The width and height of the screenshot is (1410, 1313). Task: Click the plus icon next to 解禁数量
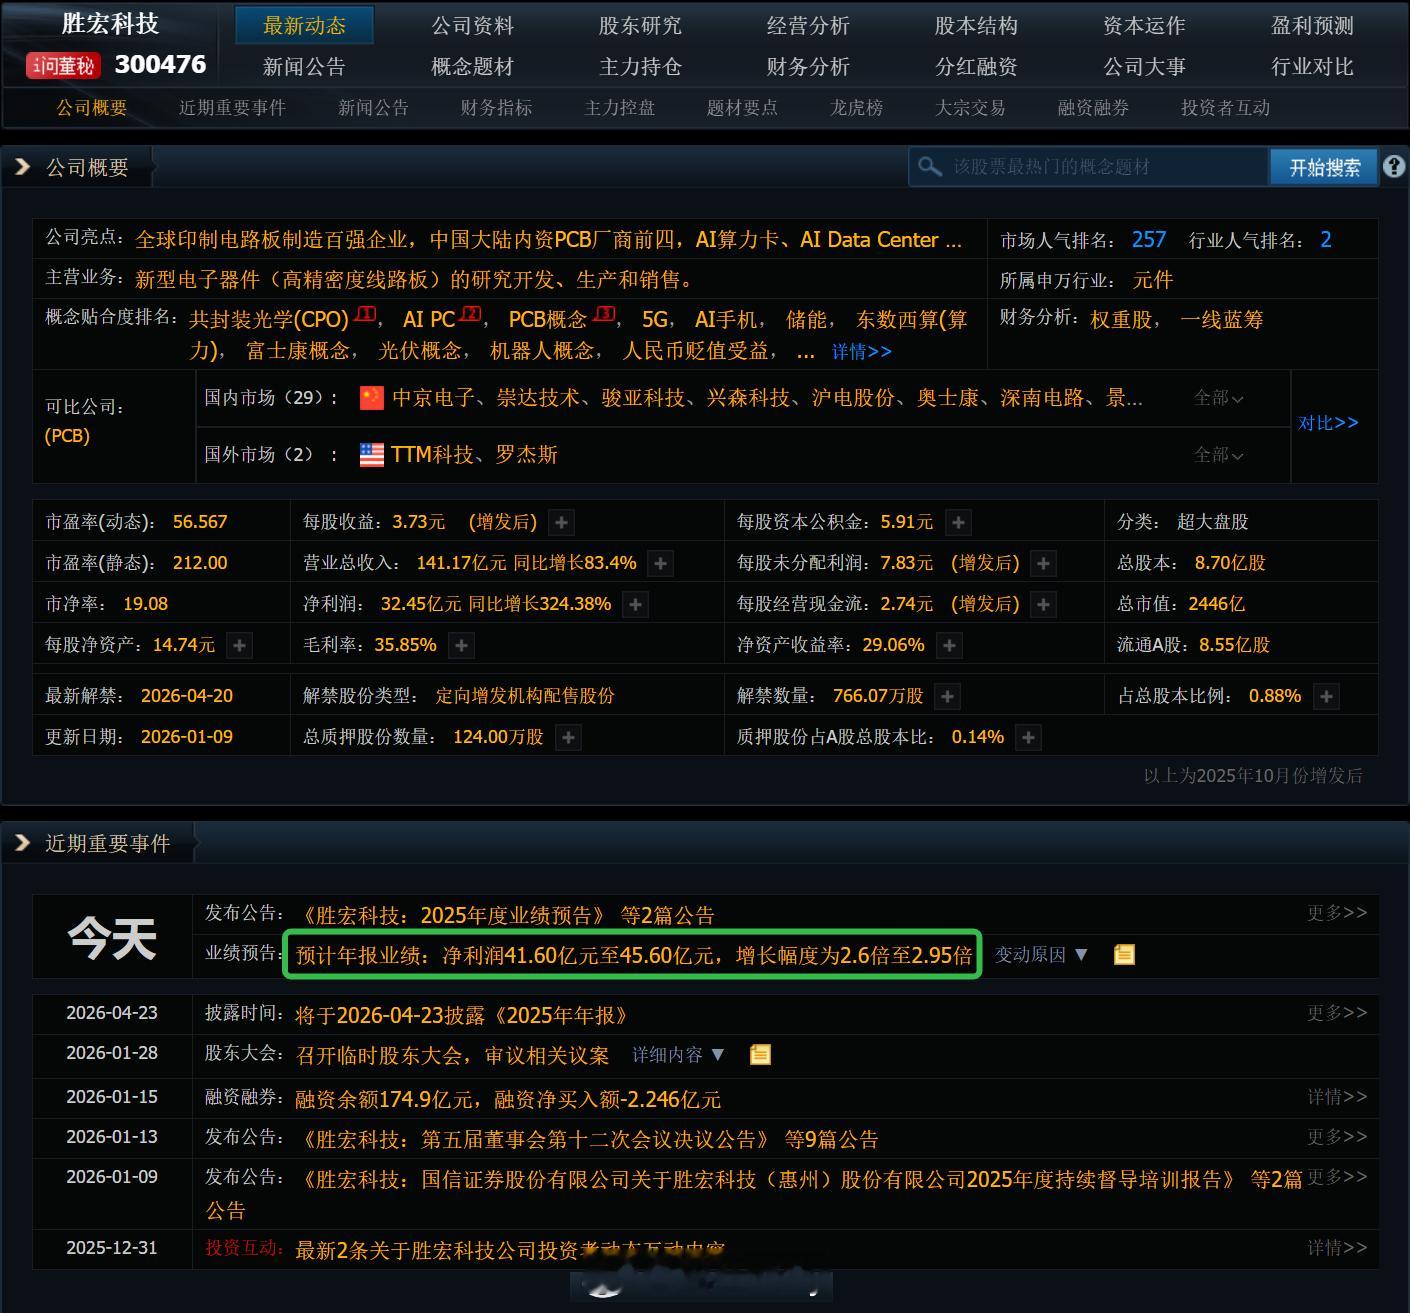[947, 696]
